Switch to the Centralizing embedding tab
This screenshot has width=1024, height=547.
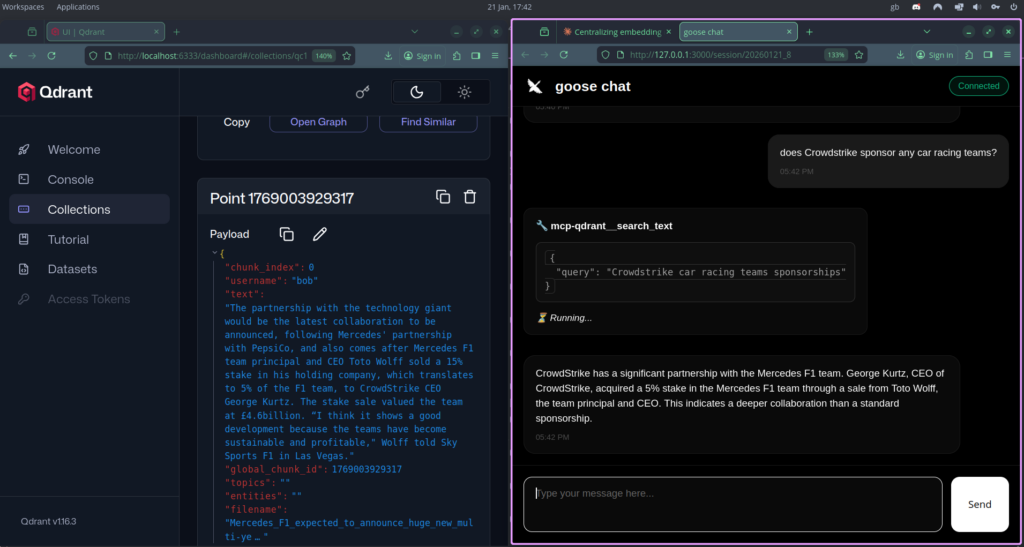coord(616,32)
